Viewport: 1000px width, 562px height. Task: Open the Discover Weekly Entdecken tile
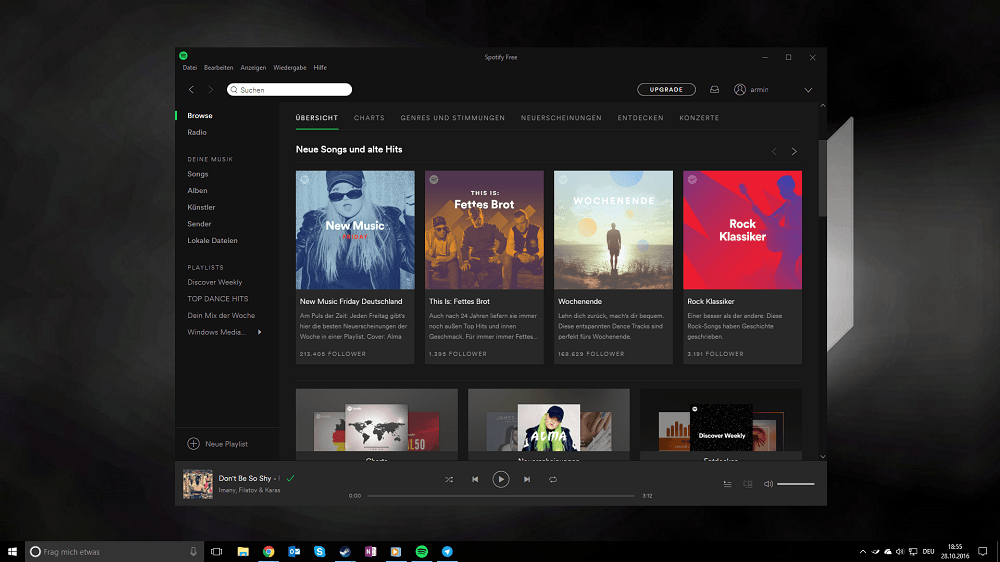(x=721, y=424)
